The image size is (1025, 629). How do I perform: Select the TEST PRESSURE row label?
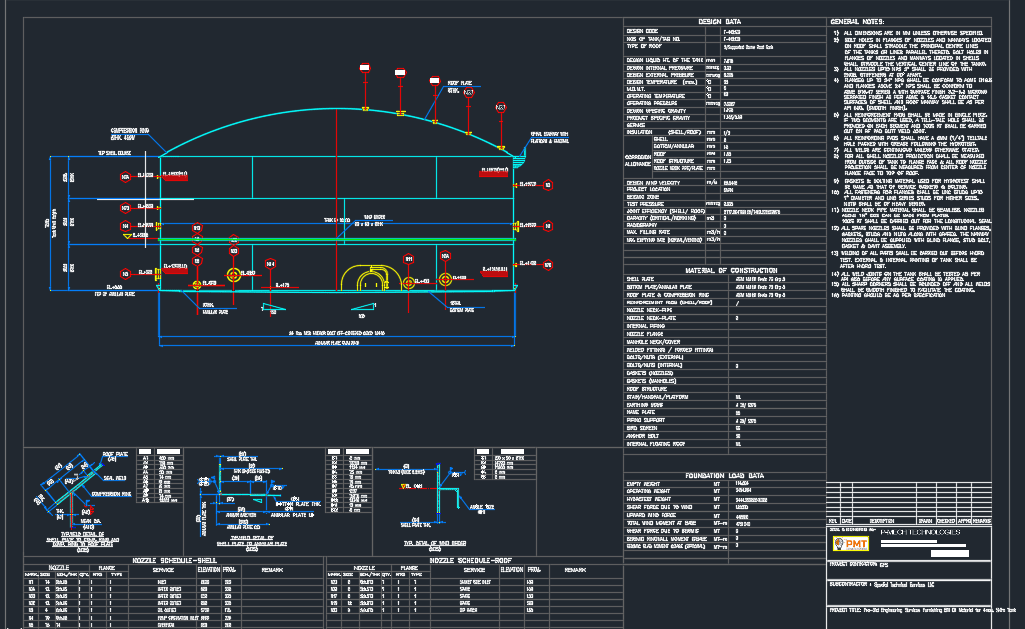[x=646, y=204]
